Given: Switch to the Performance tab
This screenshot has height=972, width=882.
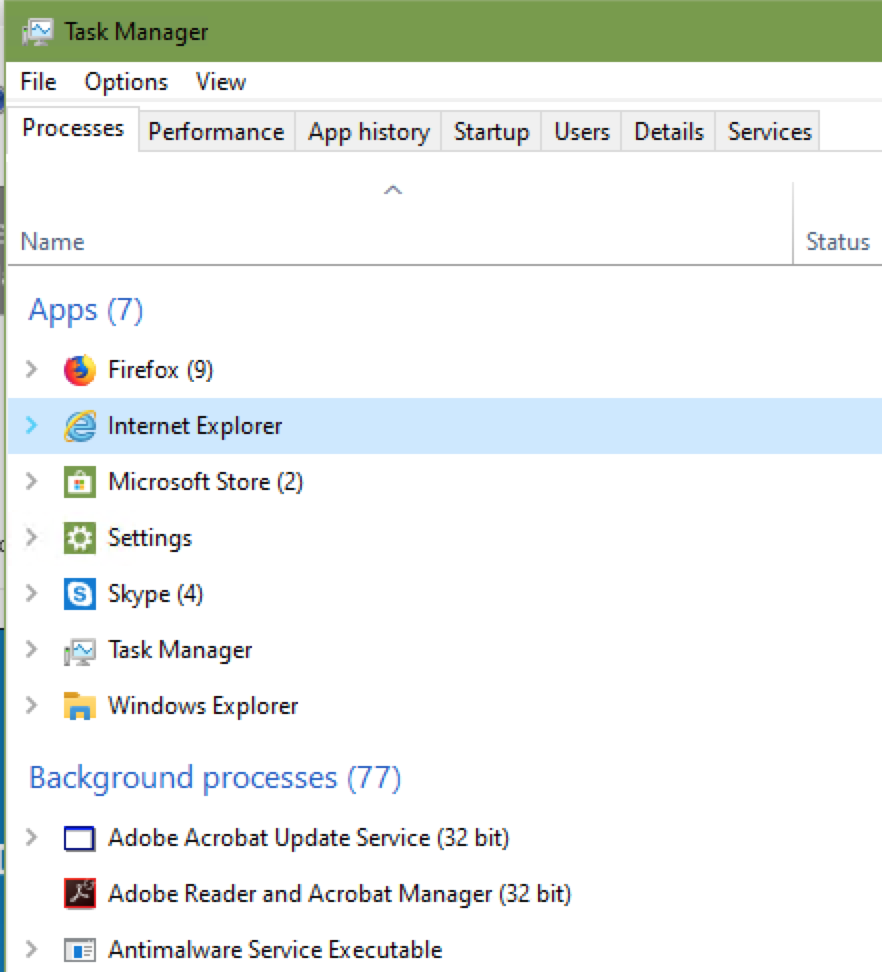Looking at the screenshot, I should (x=217, y=131).
